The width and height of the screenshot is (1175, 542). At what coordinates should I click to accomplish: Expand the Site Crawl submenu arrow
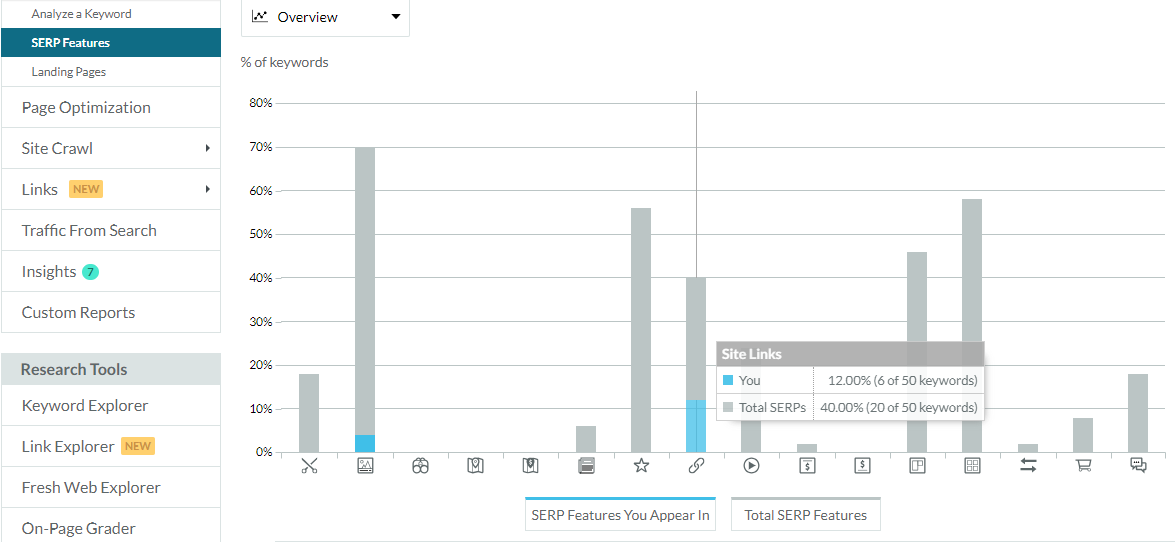[x=207, y=149]
